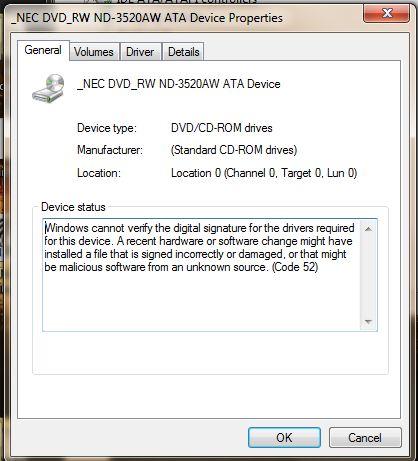Click the dialog title bar text
The image size is (418, 461).
click(147, 18)
